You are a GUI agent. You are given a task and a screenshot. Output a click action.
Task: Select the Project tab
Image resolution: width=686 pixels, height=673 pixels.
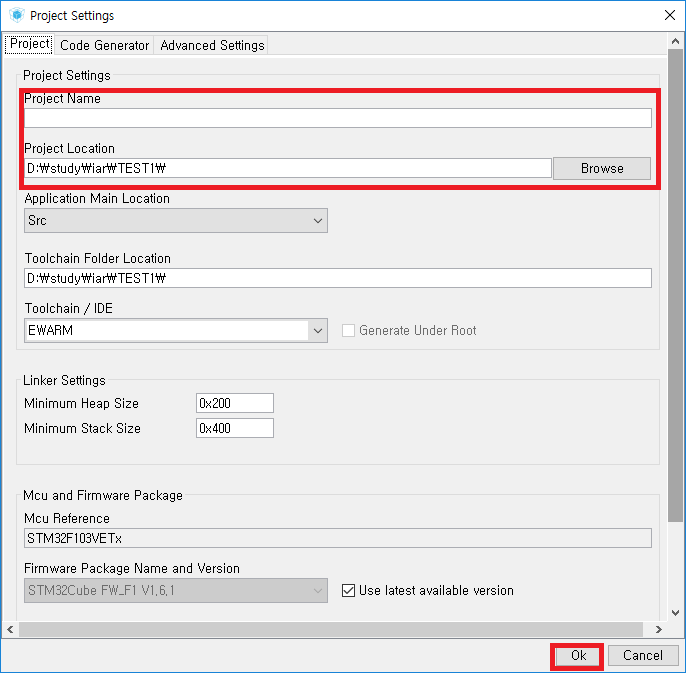click(x=29, y=44)
